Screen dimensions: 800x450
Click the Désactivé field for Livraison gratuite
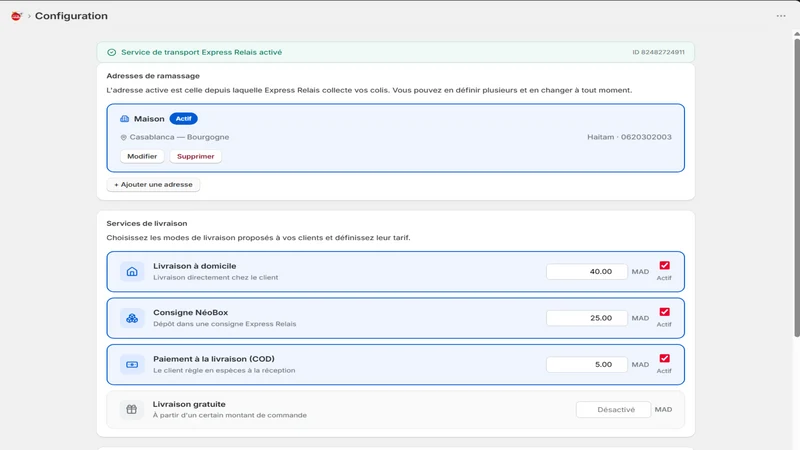coord(614,409)
